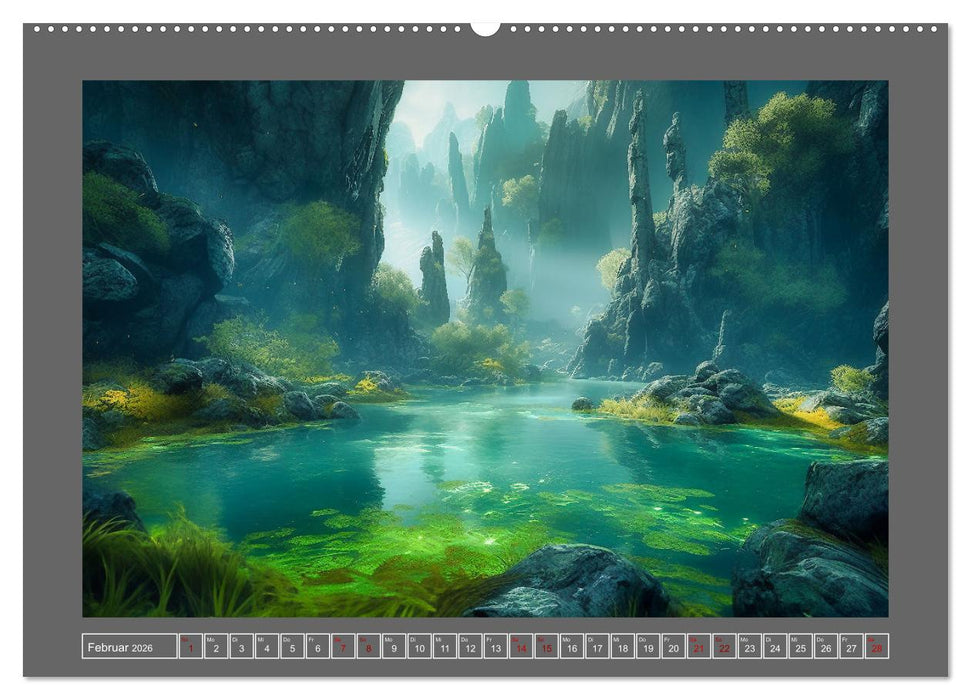Image resolution: width=971 pixels, height=700 pixels.
Task: Select Saturday, February 7 cell
Action: 343,647
